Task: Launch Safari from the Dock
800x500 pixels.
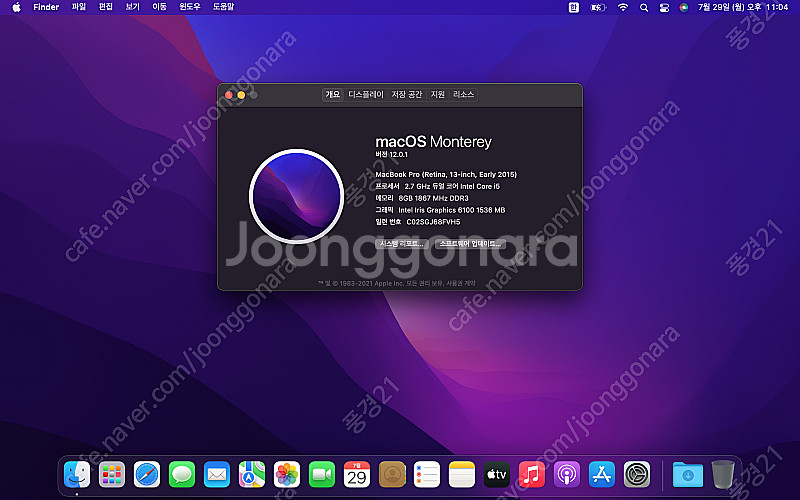Action: [147, 474]
